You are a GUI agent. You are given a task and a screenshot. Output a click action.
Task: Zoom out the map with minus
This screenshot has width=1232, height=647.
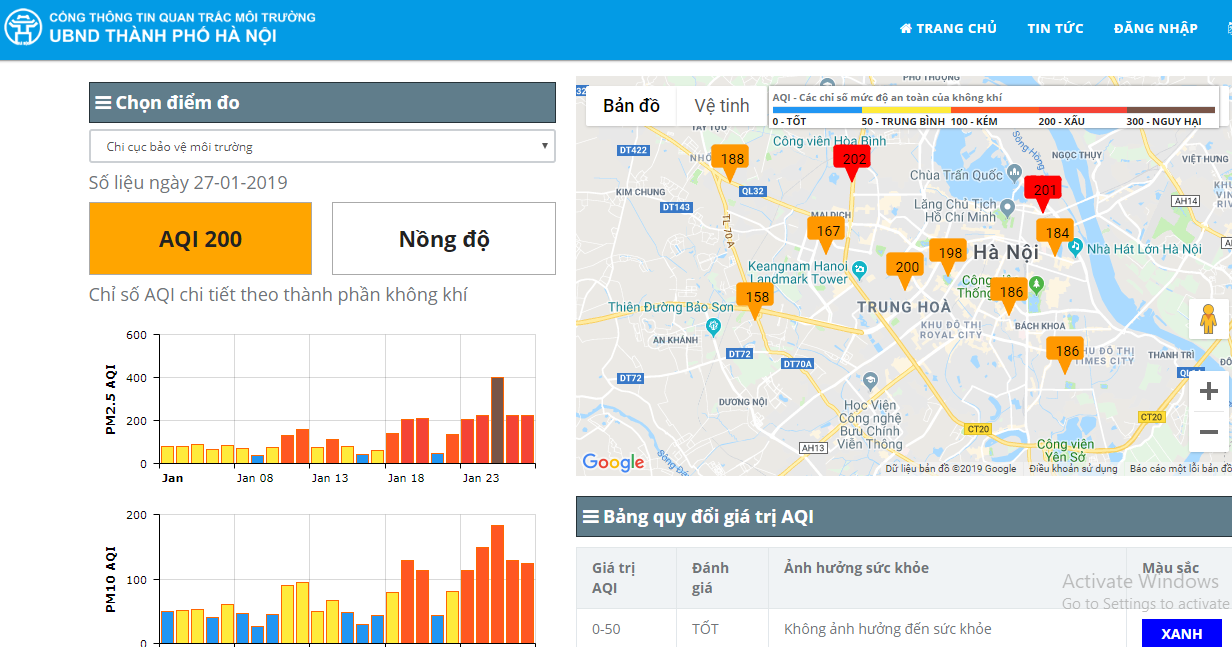pyautogui.click(x=1208, y=432)
